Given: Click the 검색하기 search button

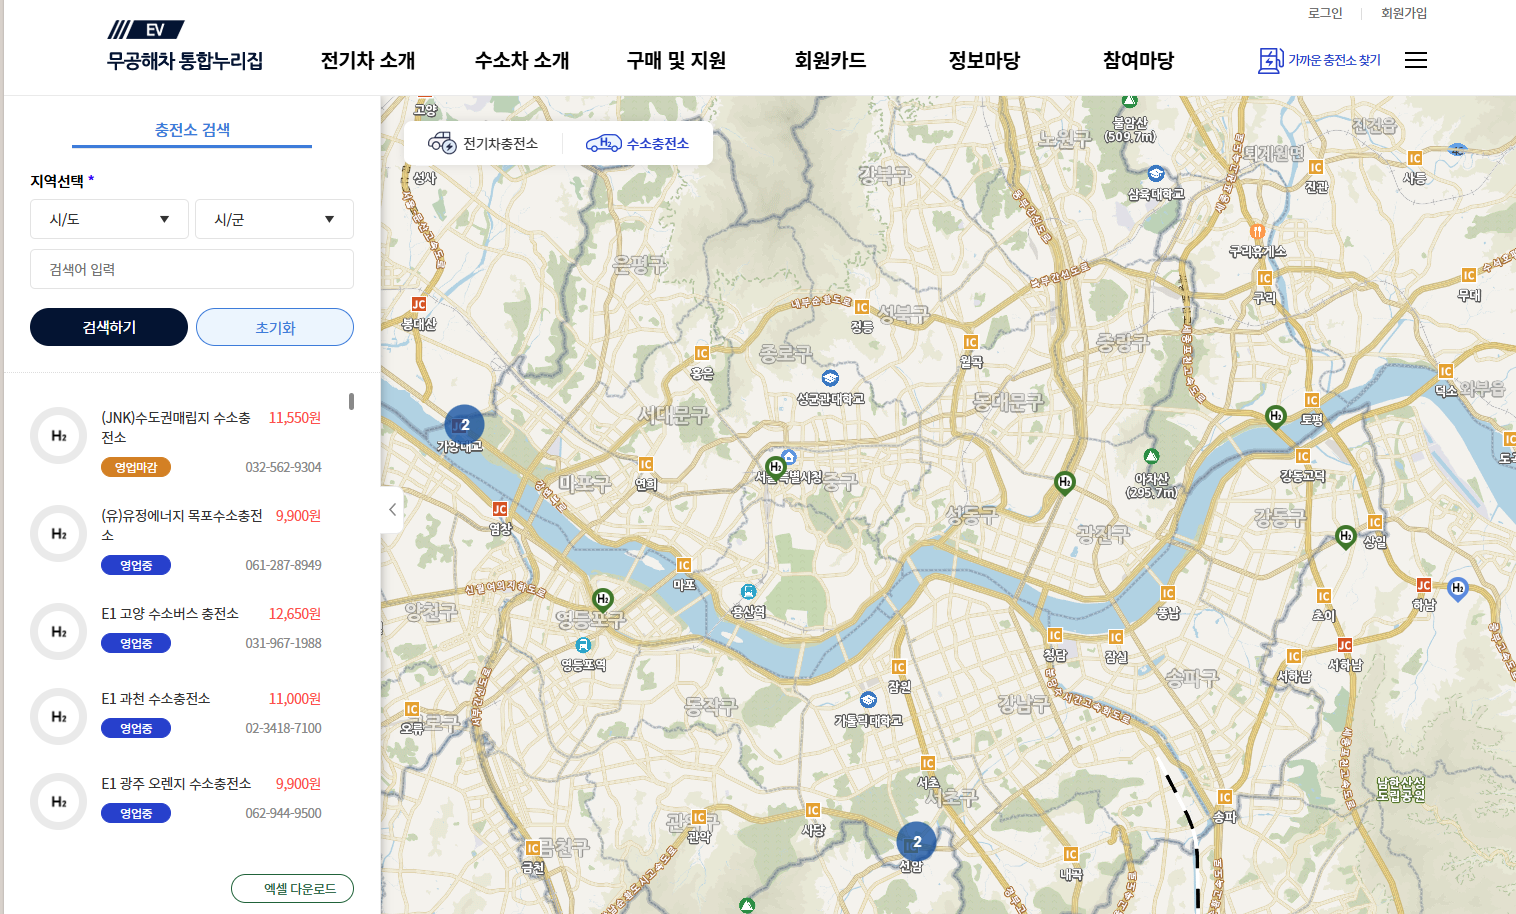Looking at the screenshot, I should 108,326.
